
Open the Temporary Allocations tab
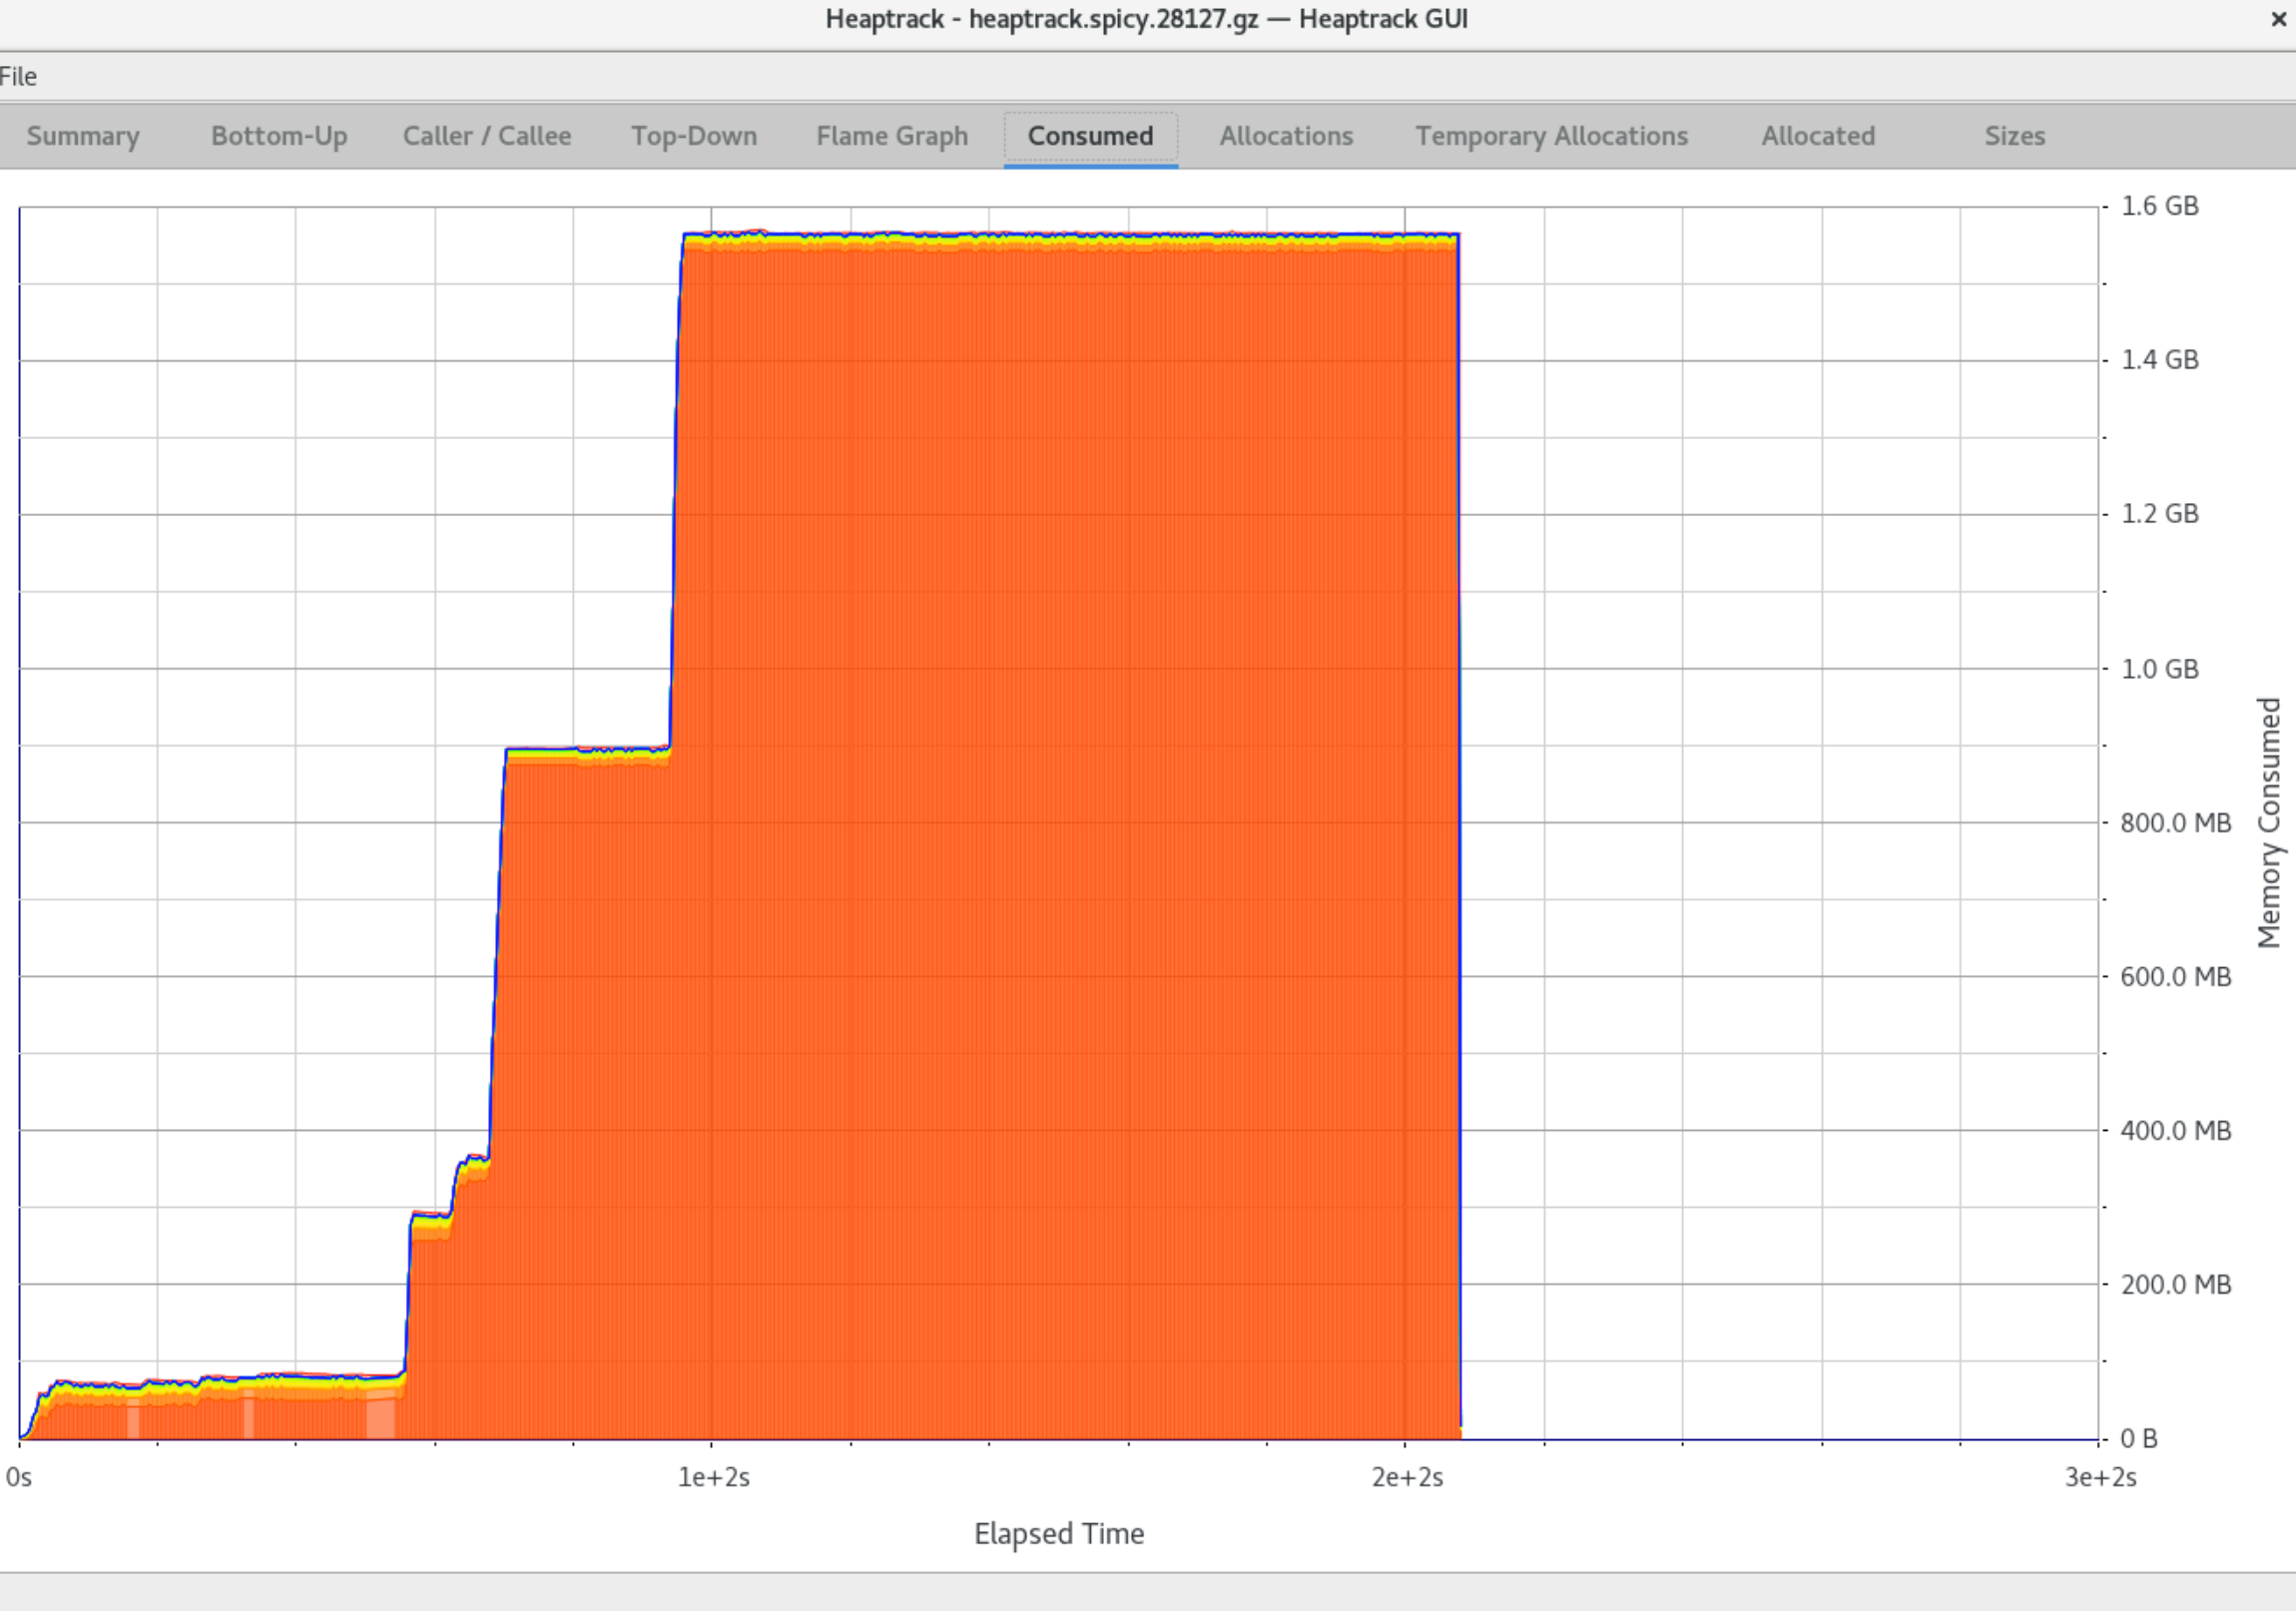pyautogui.click(x=1551, y=136)
